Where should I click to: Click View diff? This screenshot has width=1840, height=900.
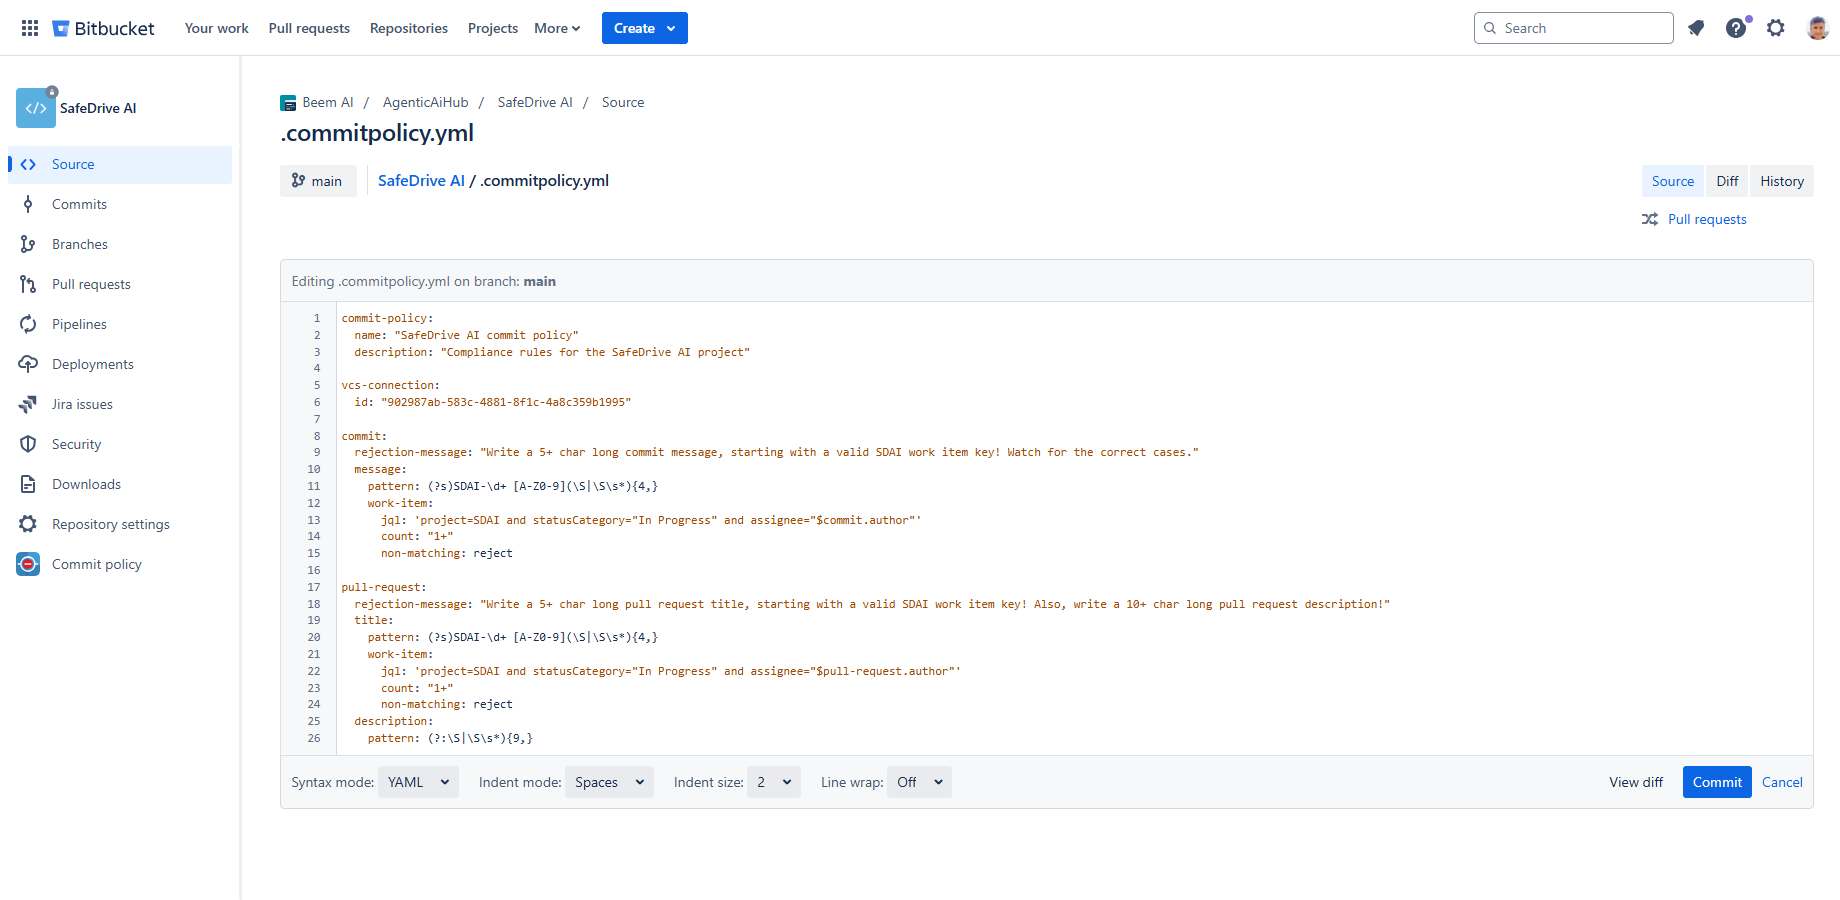tap(1636, 782)
